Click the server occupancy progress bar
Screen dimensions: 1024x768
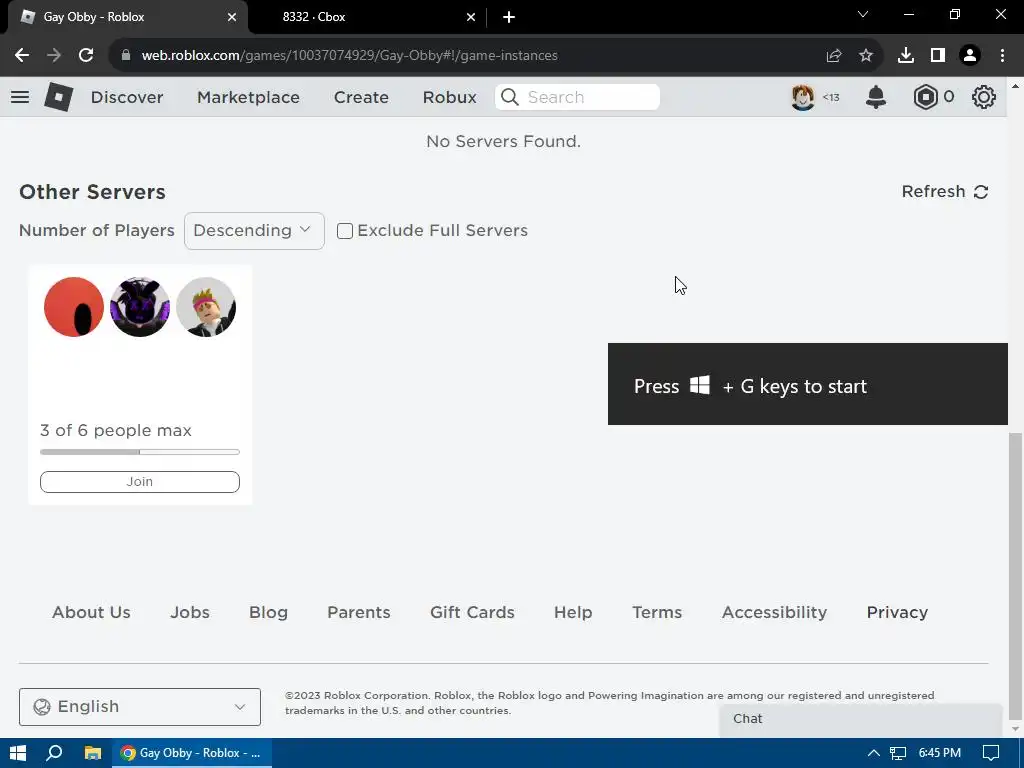[x=140, y=452]
